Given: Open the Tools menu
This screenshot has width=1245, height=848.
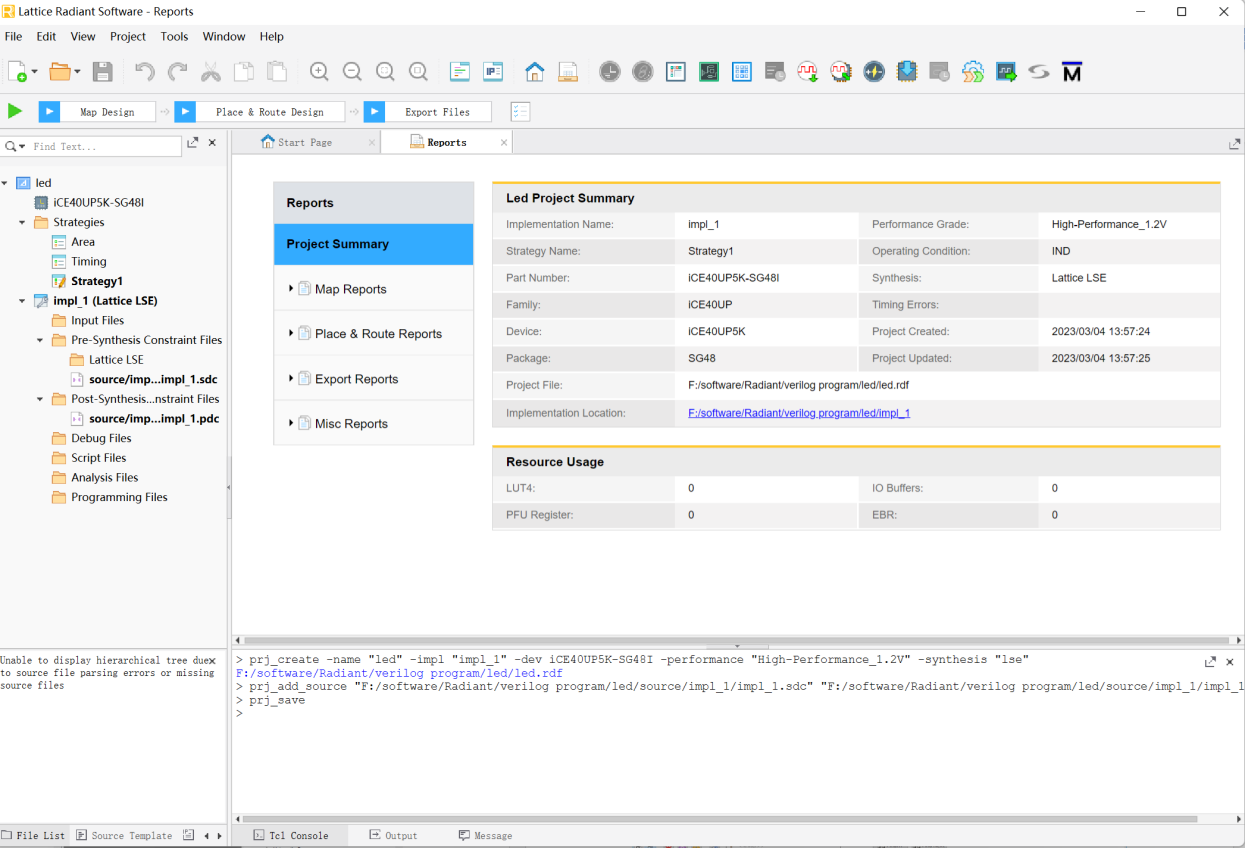Looking at the screenshot, I should [174, 36].
